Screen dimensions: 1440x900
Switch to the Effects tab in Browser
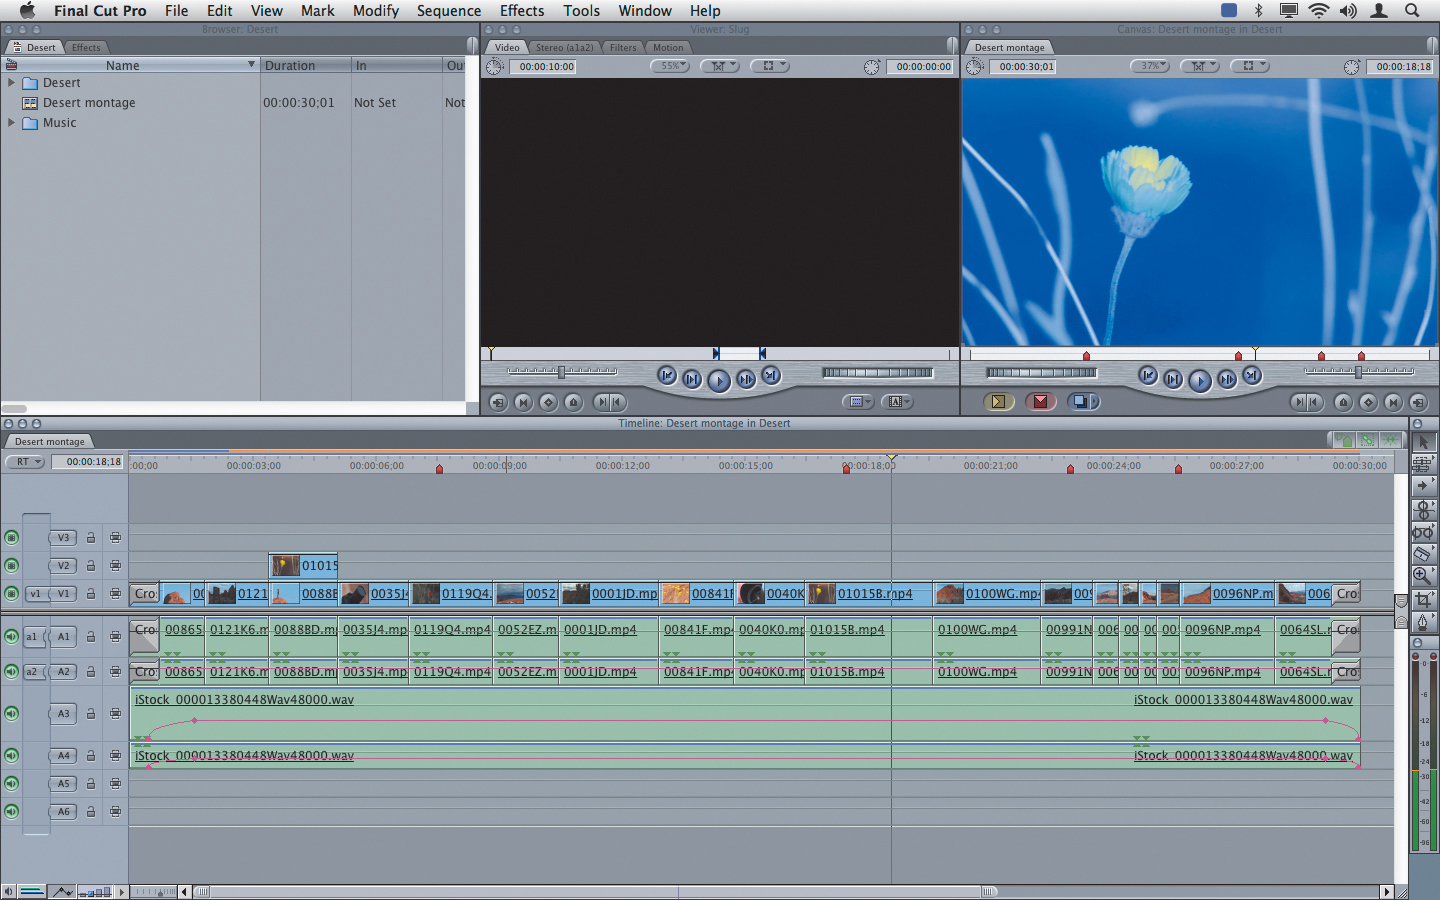86,47
